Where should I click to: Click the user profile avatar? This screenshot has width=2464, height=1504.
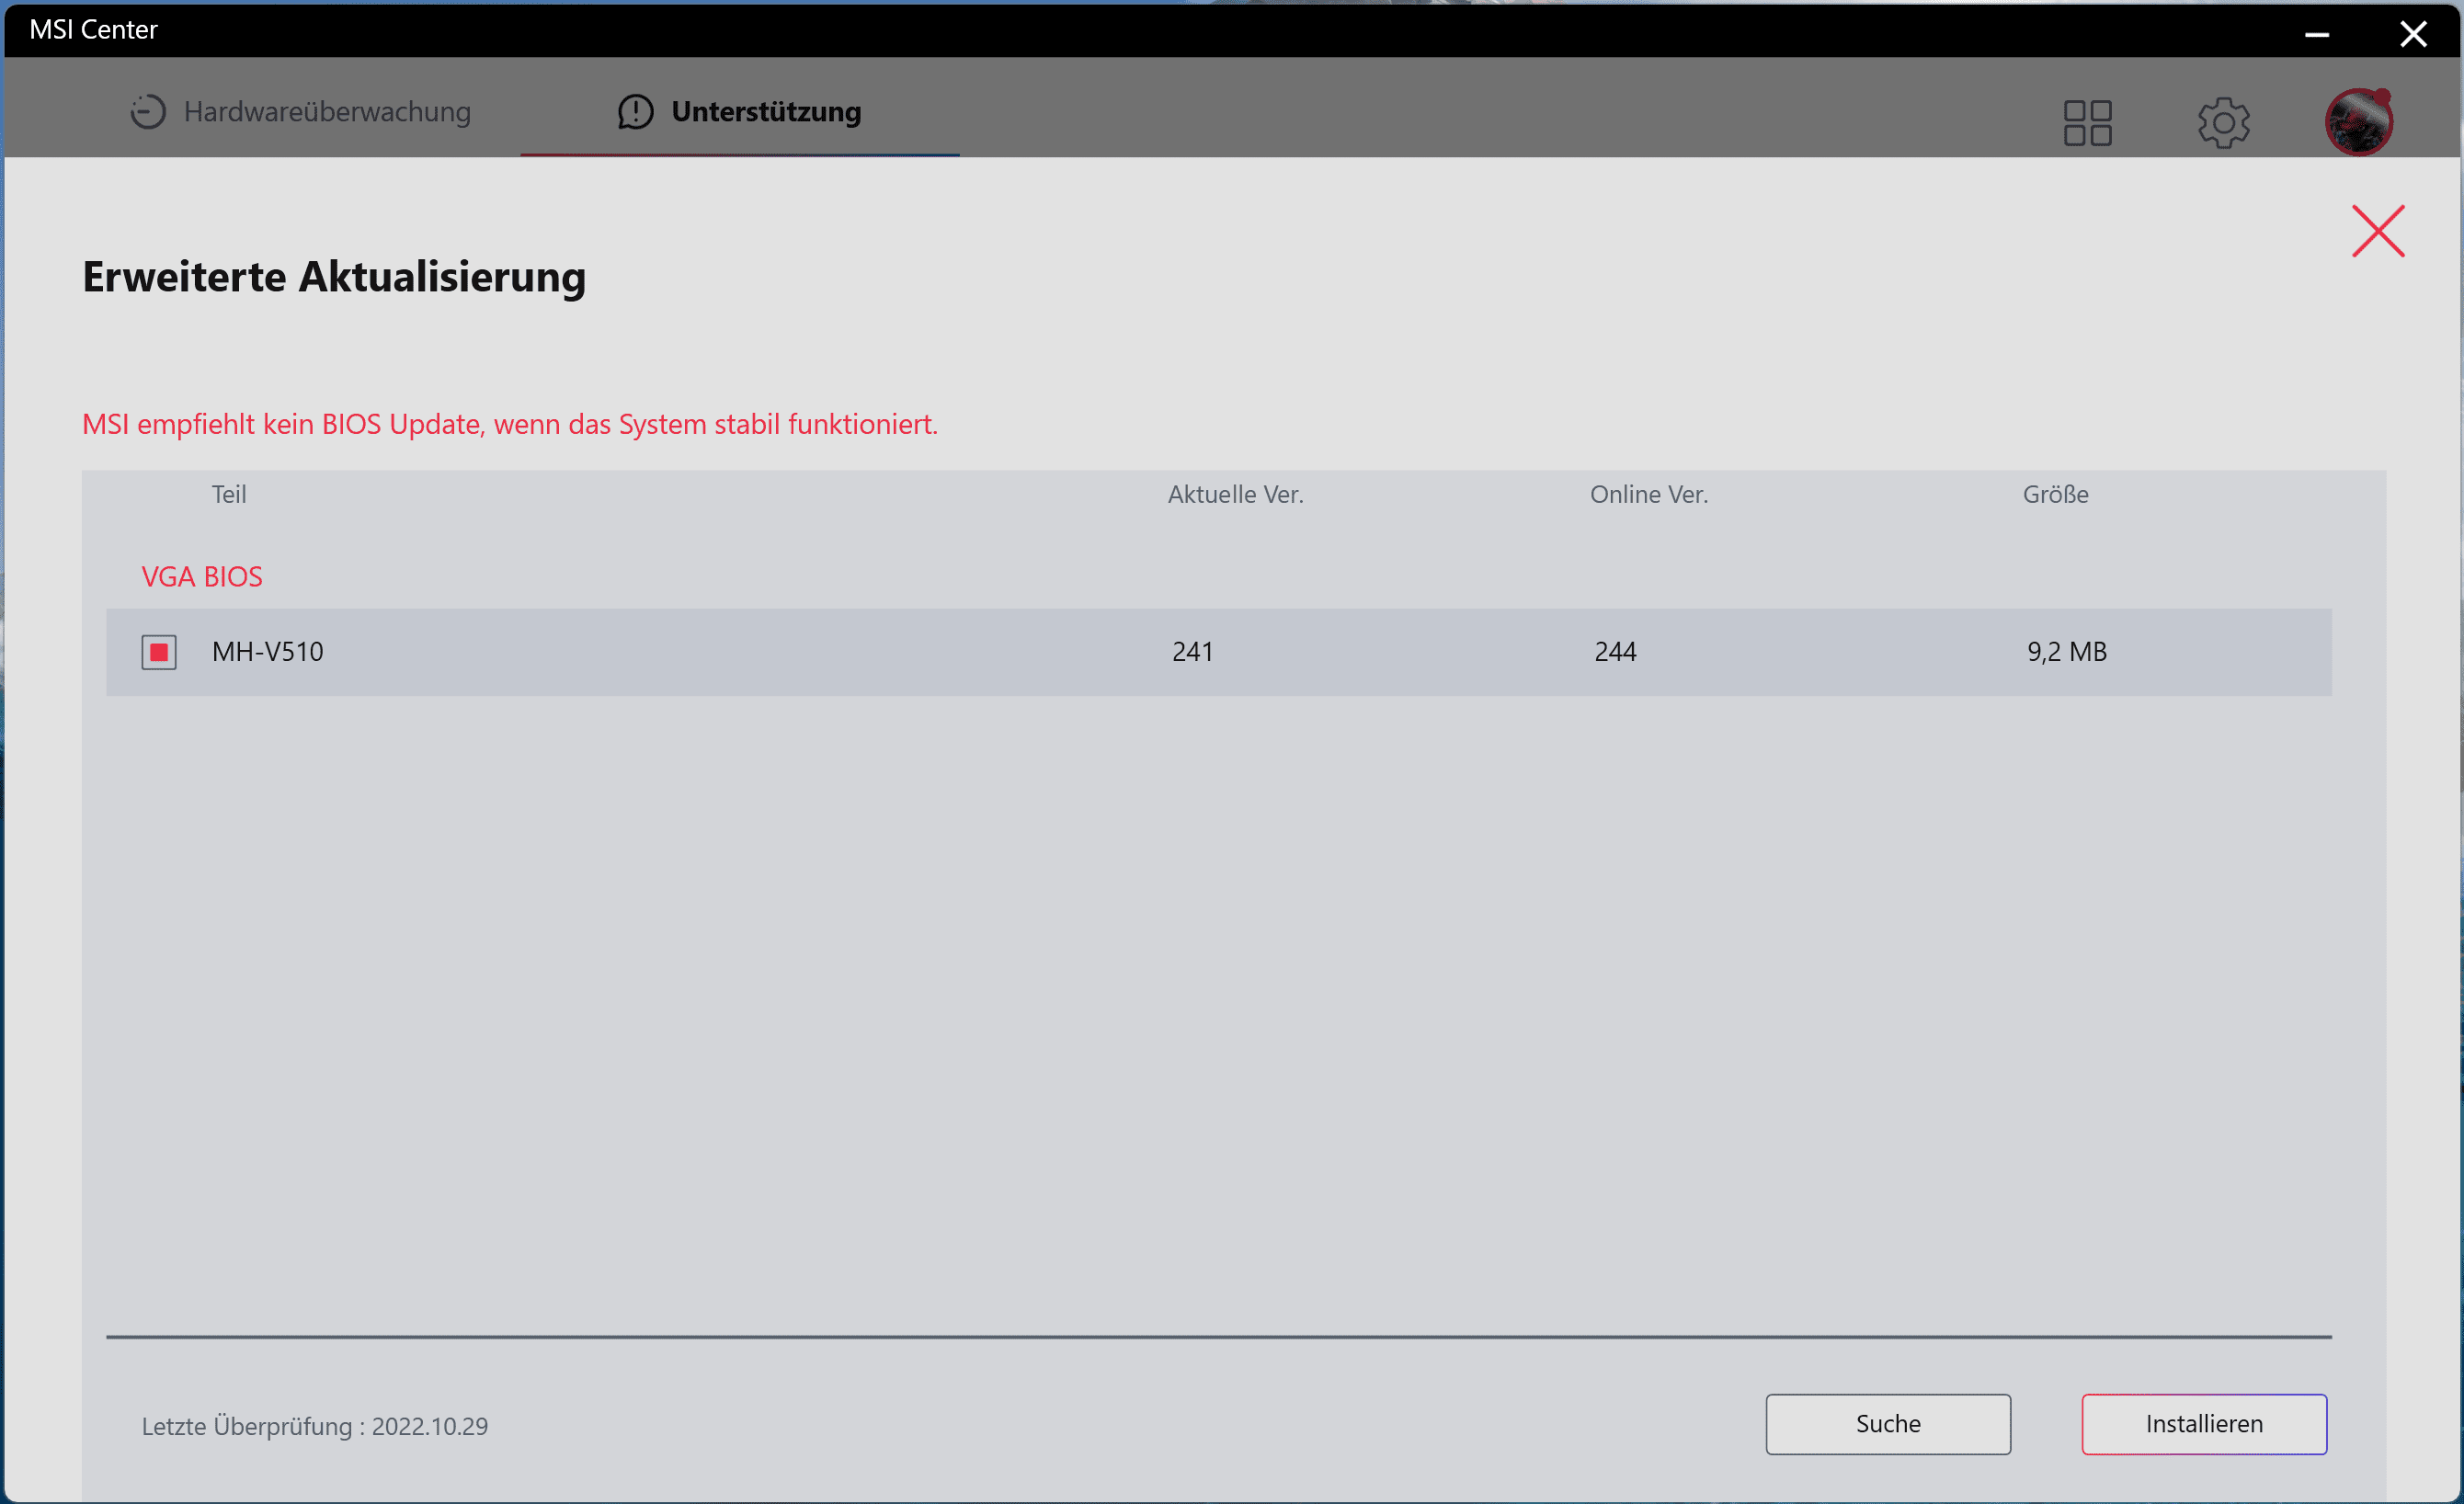[2358, 122]
